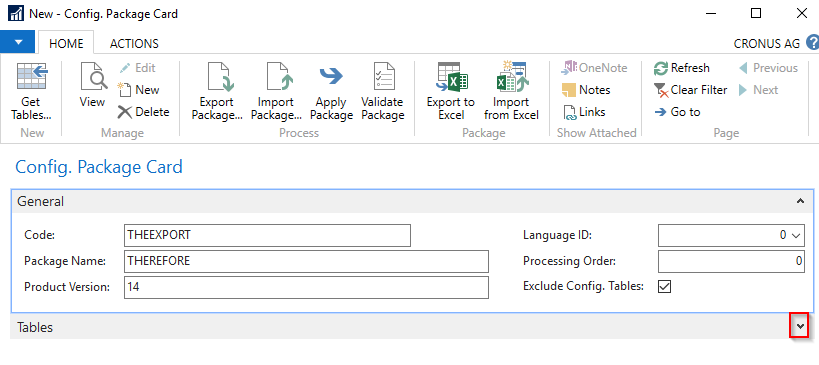
Task: Click the Tables section header title
Action: pyautogui.click(x=35, y=327)
